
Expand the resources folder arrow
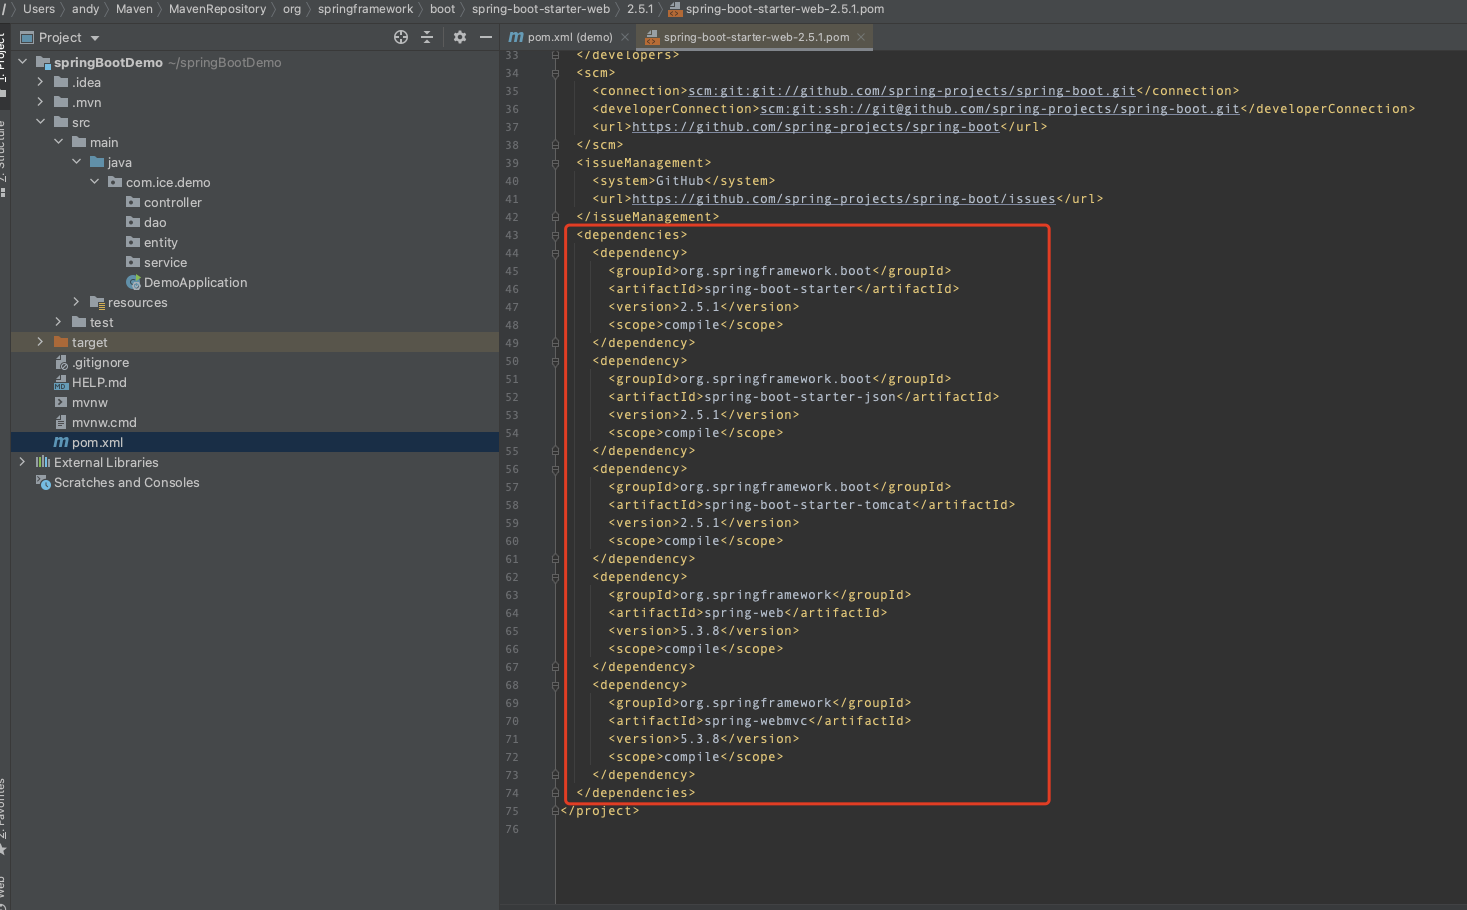coord(77,302)
